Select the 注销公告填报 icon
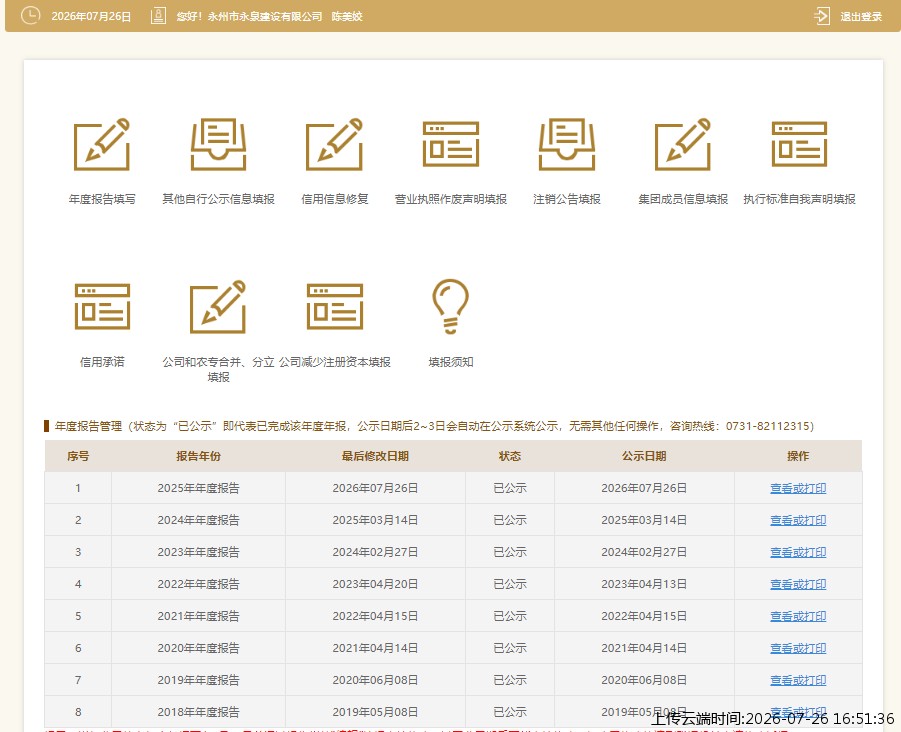Screen dimensions: 901x732 tap(567, 145)
